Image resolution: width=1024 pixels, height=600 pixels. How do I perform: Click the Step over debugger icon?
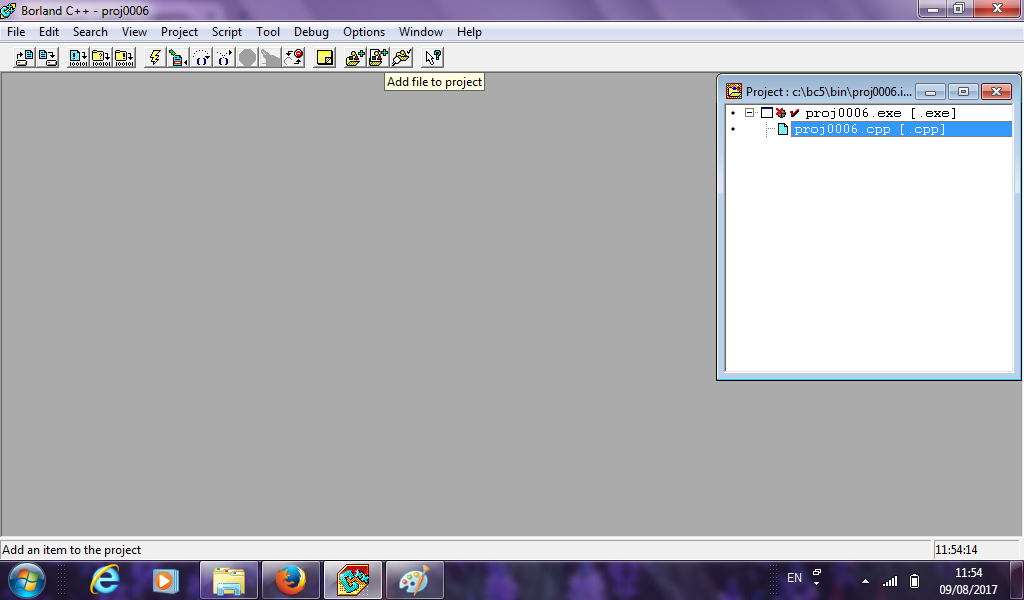(201, 57)
